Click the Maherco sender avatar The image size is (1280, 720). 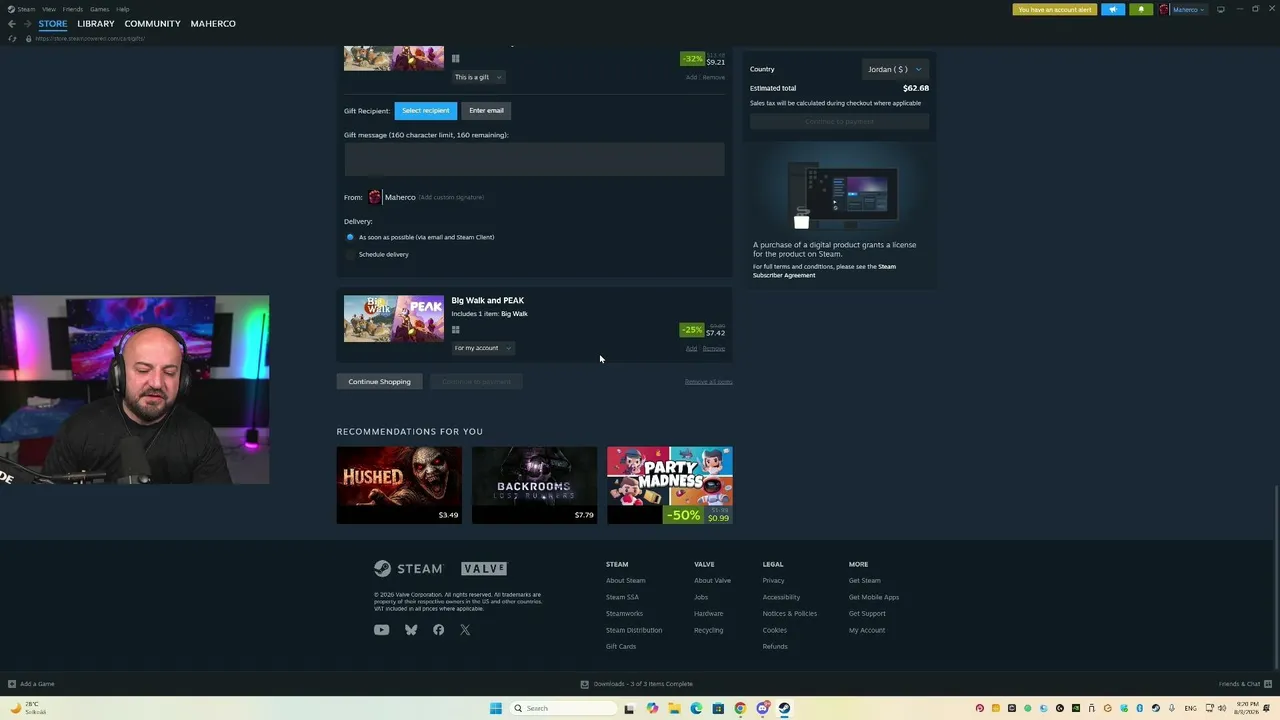375,197
